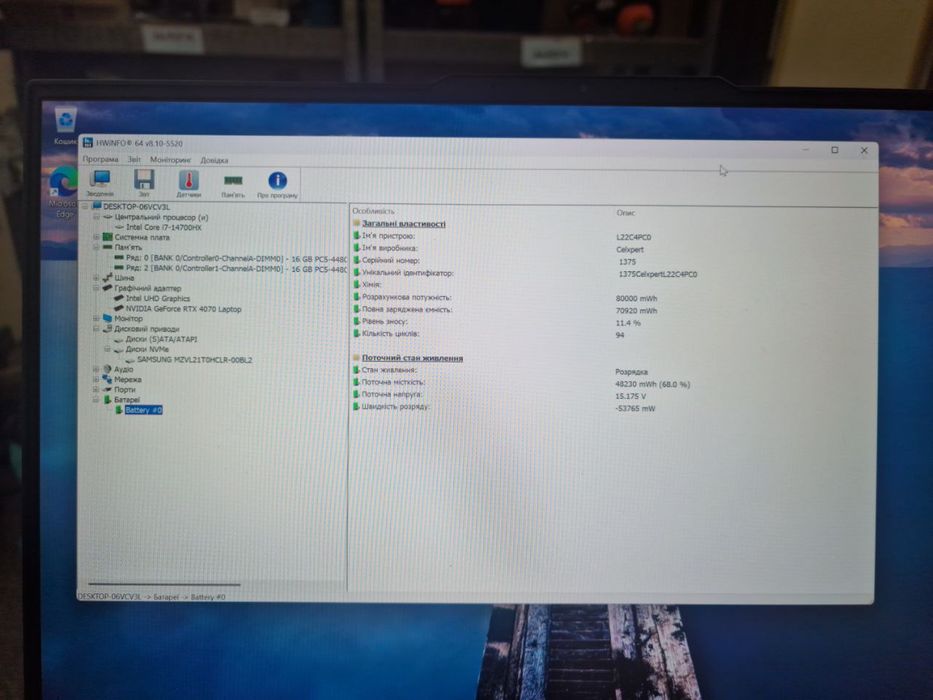Click the 15.175 V voltage value
This screenshot has height=700, width=933.
point(630,396)
